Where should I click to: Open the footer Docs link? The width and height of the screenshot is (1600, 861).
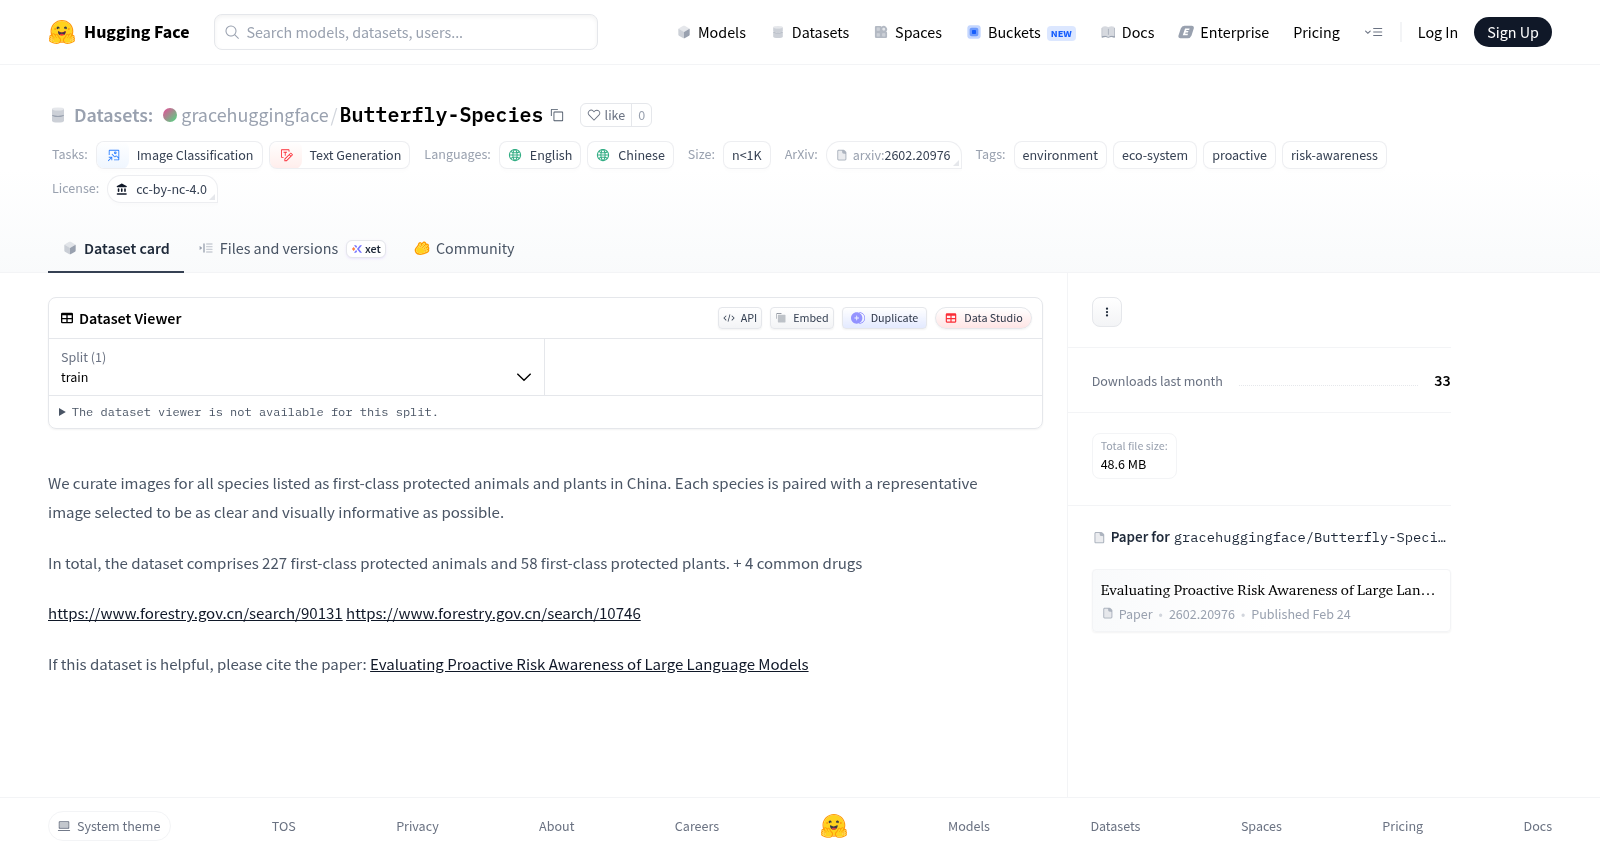coord(1537,826)
